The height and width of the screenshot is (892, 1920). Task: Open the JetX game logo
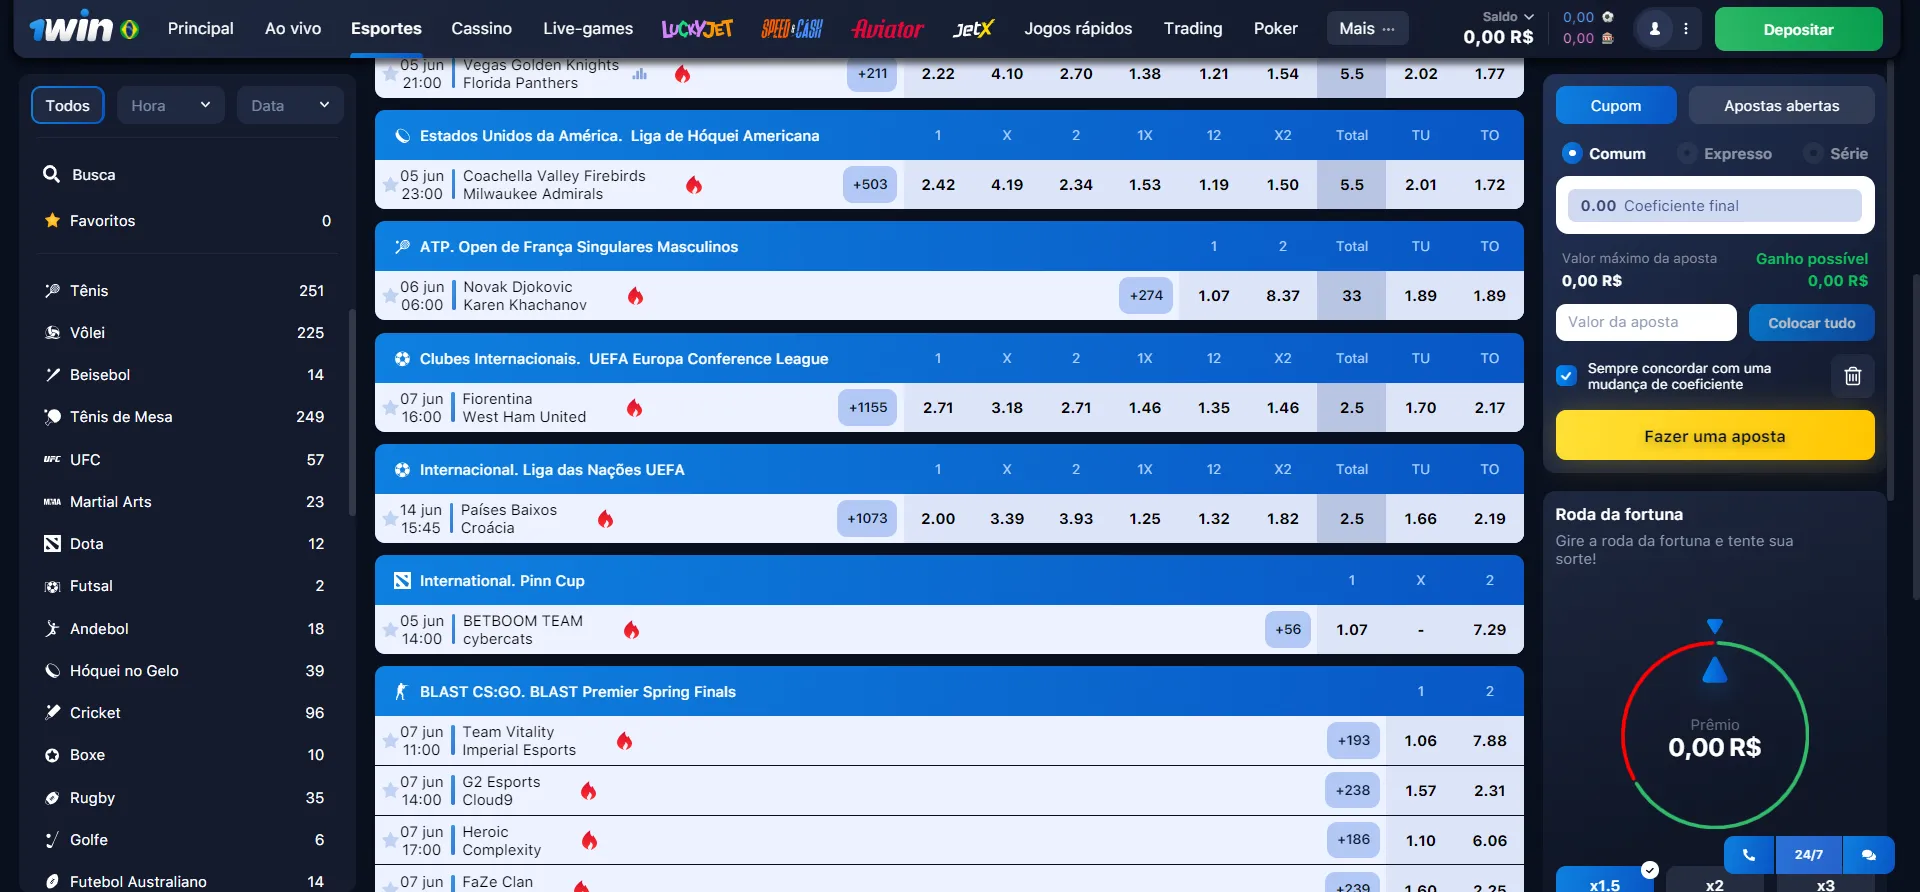(973, 29)
